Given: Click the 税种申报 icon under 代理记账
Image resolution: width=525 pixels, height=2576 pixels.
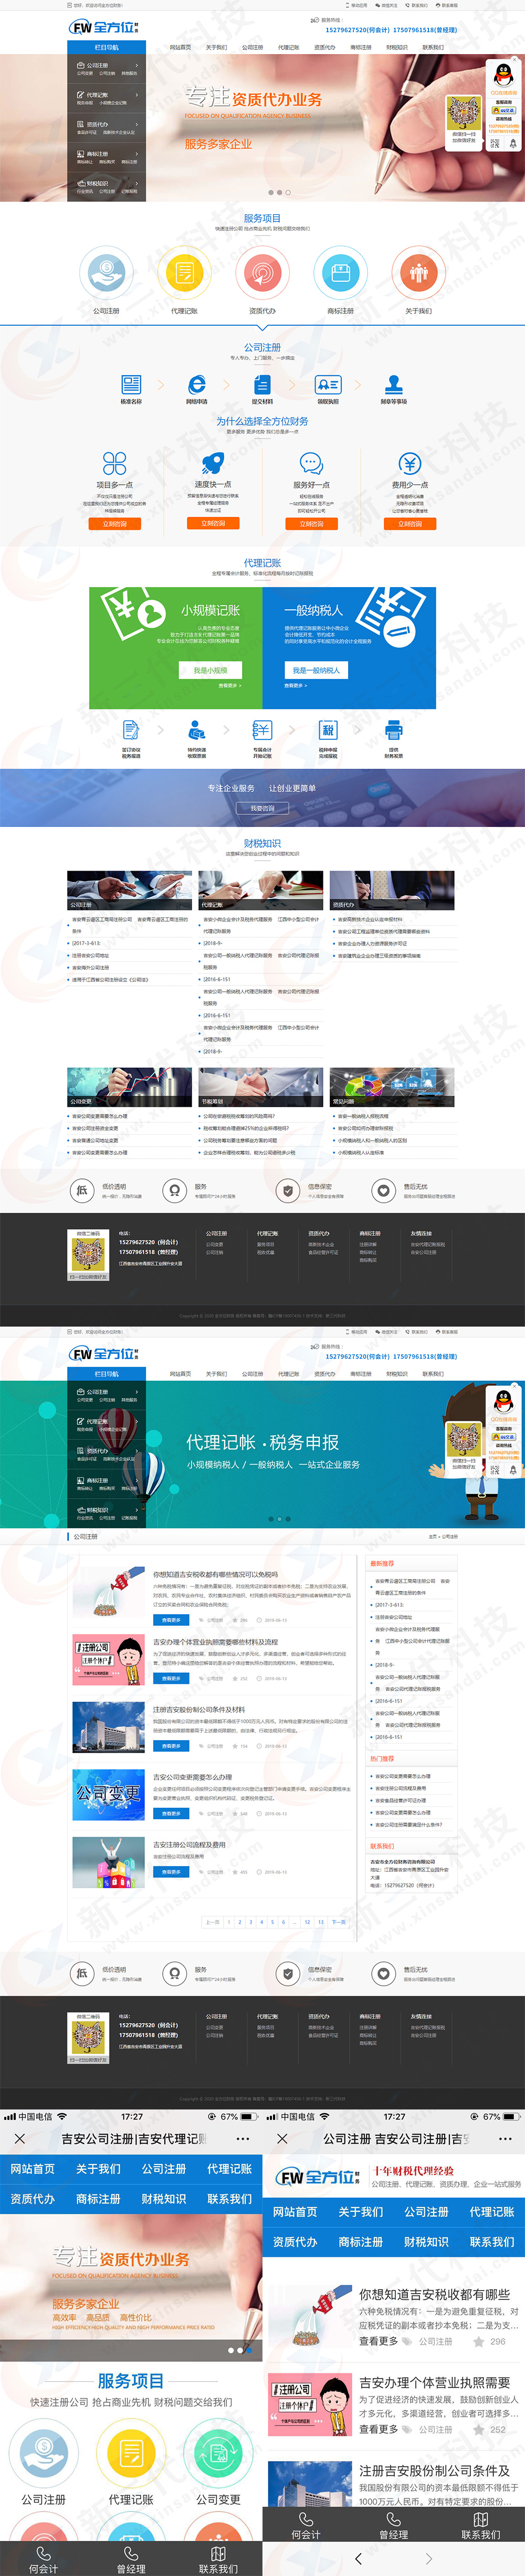Looking at the screenshot, I should tap(328, 729).
